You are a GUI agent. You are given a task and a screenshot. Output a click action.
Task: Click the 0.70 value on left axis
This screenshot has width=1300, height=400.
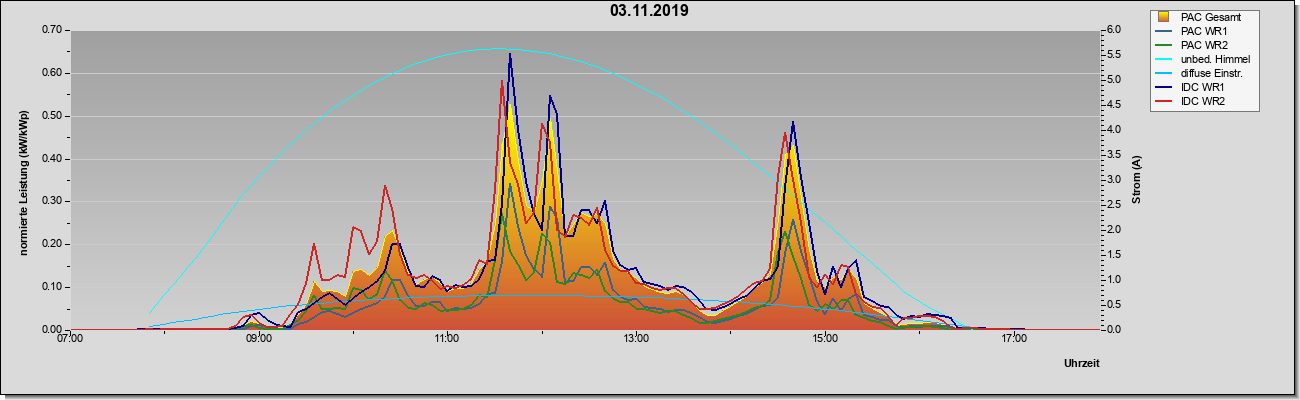(x=52, y=30)
